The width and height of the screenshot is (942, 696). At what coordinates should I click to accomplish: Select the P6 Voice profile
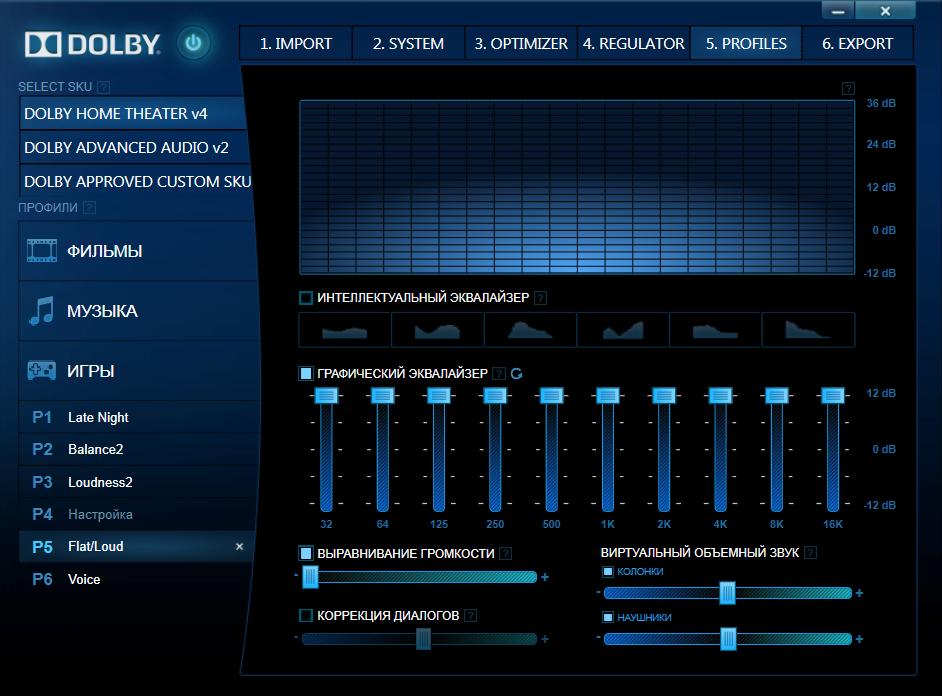tap(136, 579)
